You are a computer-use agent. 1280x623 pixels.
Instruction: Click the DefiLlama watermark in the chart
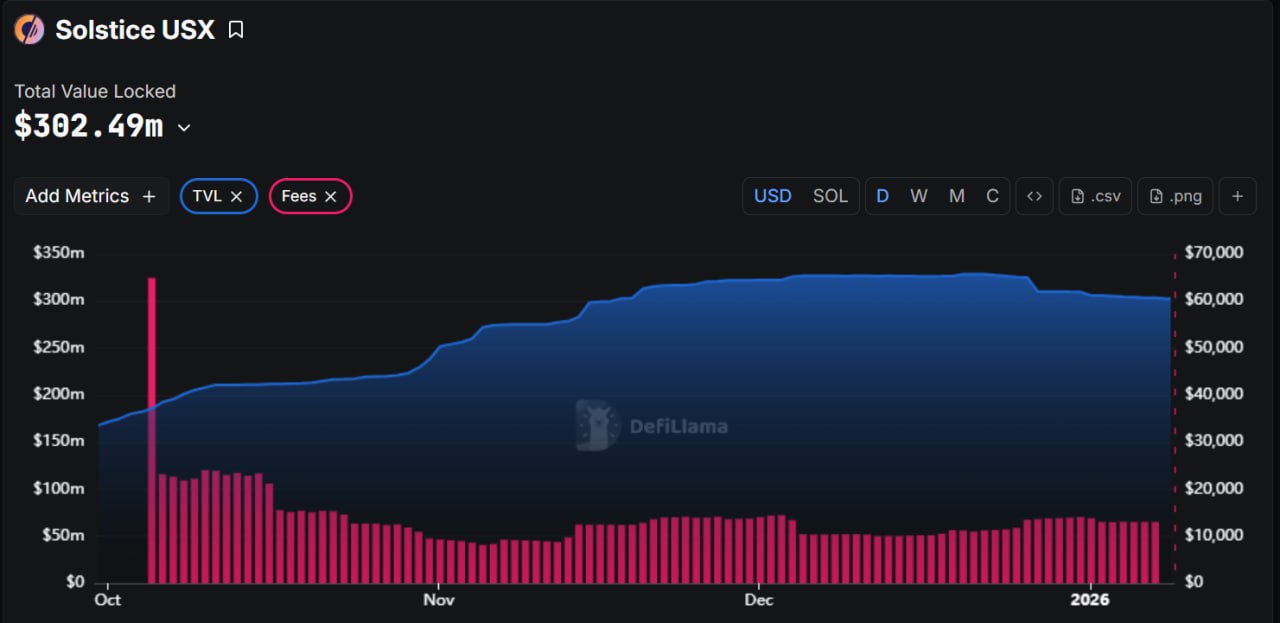click(652, 426)
